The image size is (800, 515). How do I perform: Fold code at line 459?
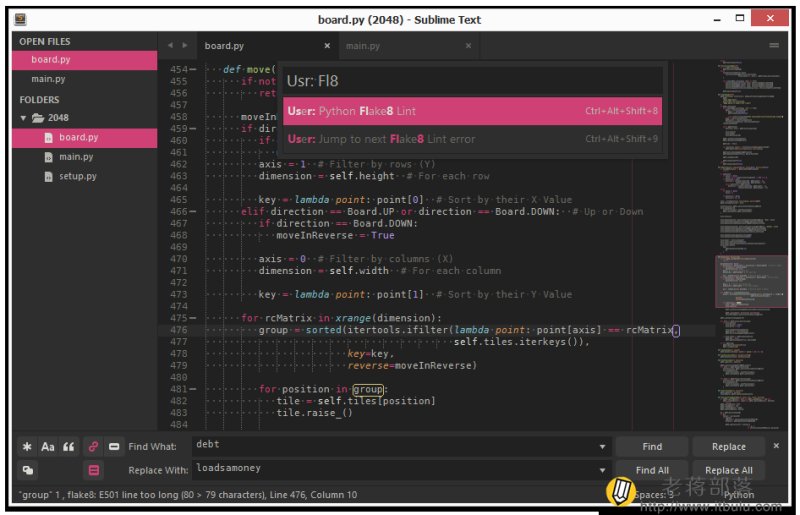tap(193, 129)
